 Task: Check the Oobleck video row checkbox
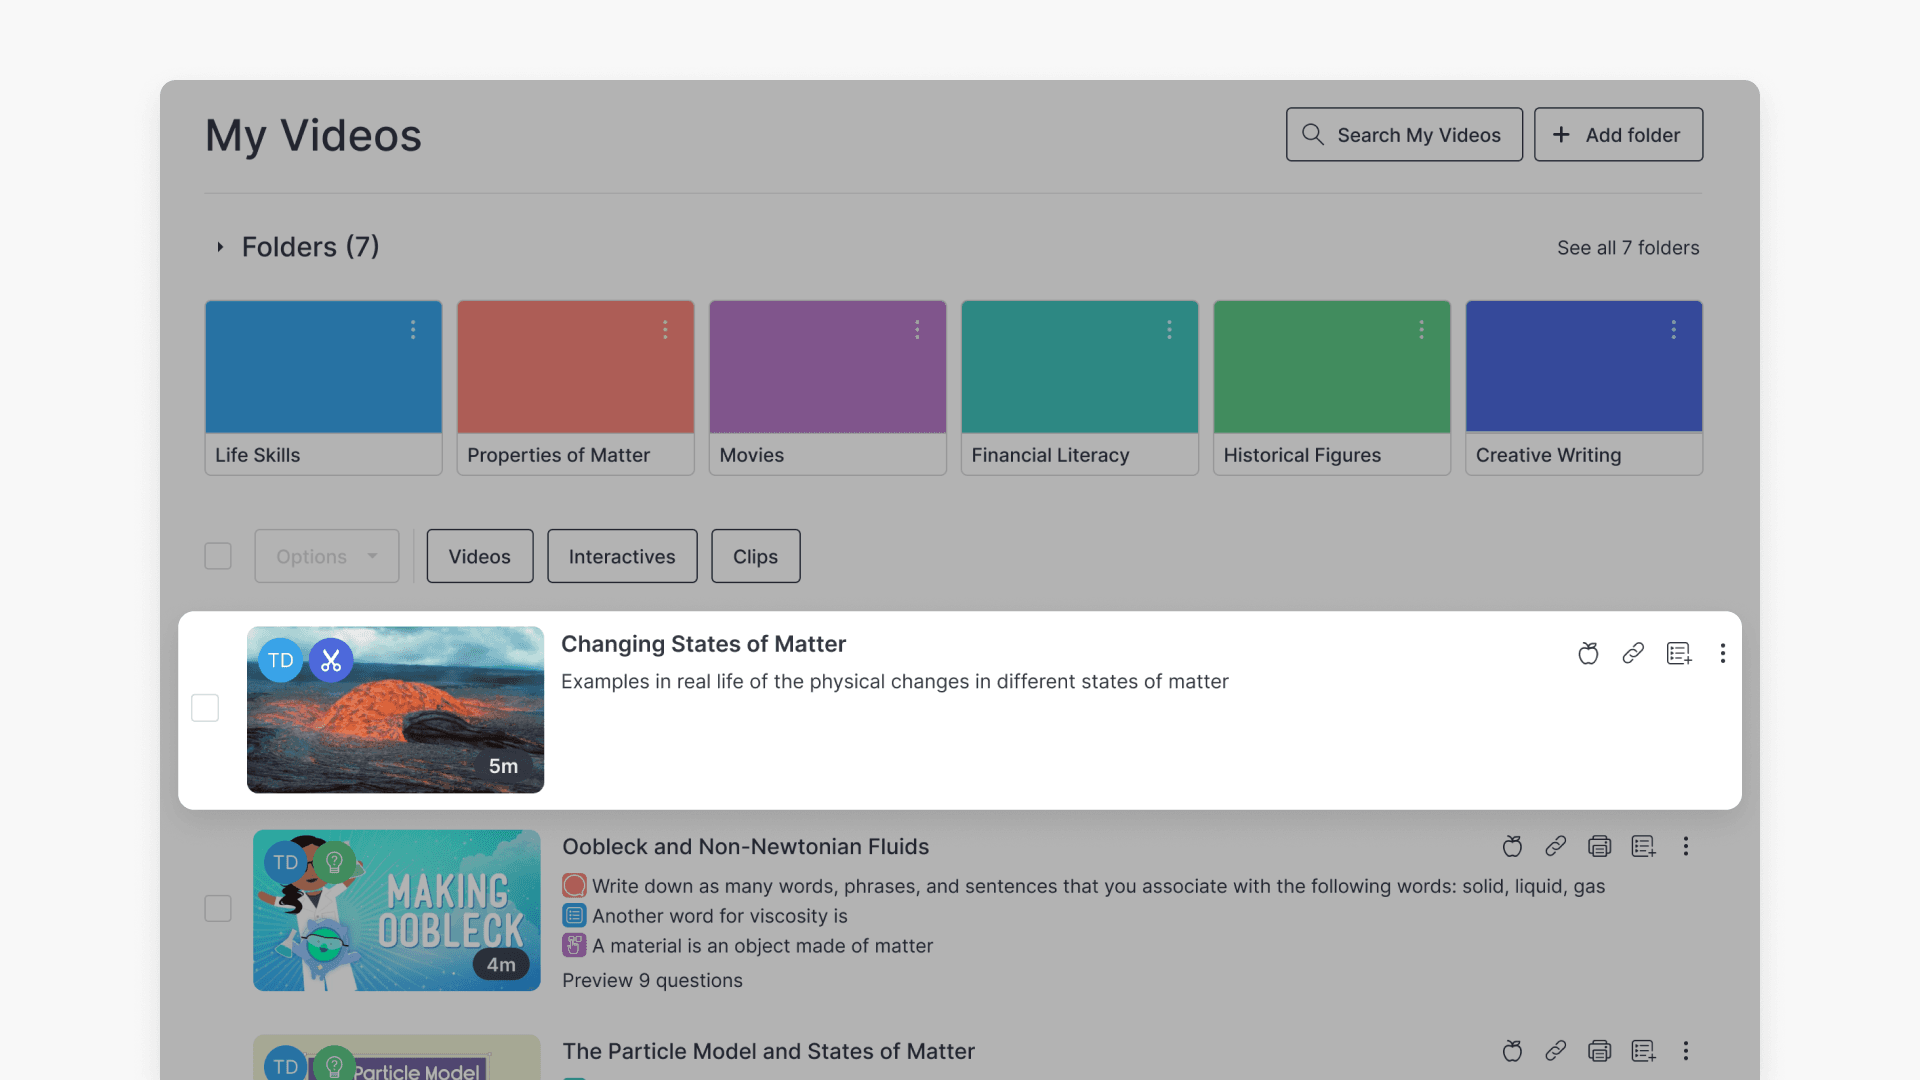pyautogui.click(x=217, y=908)
